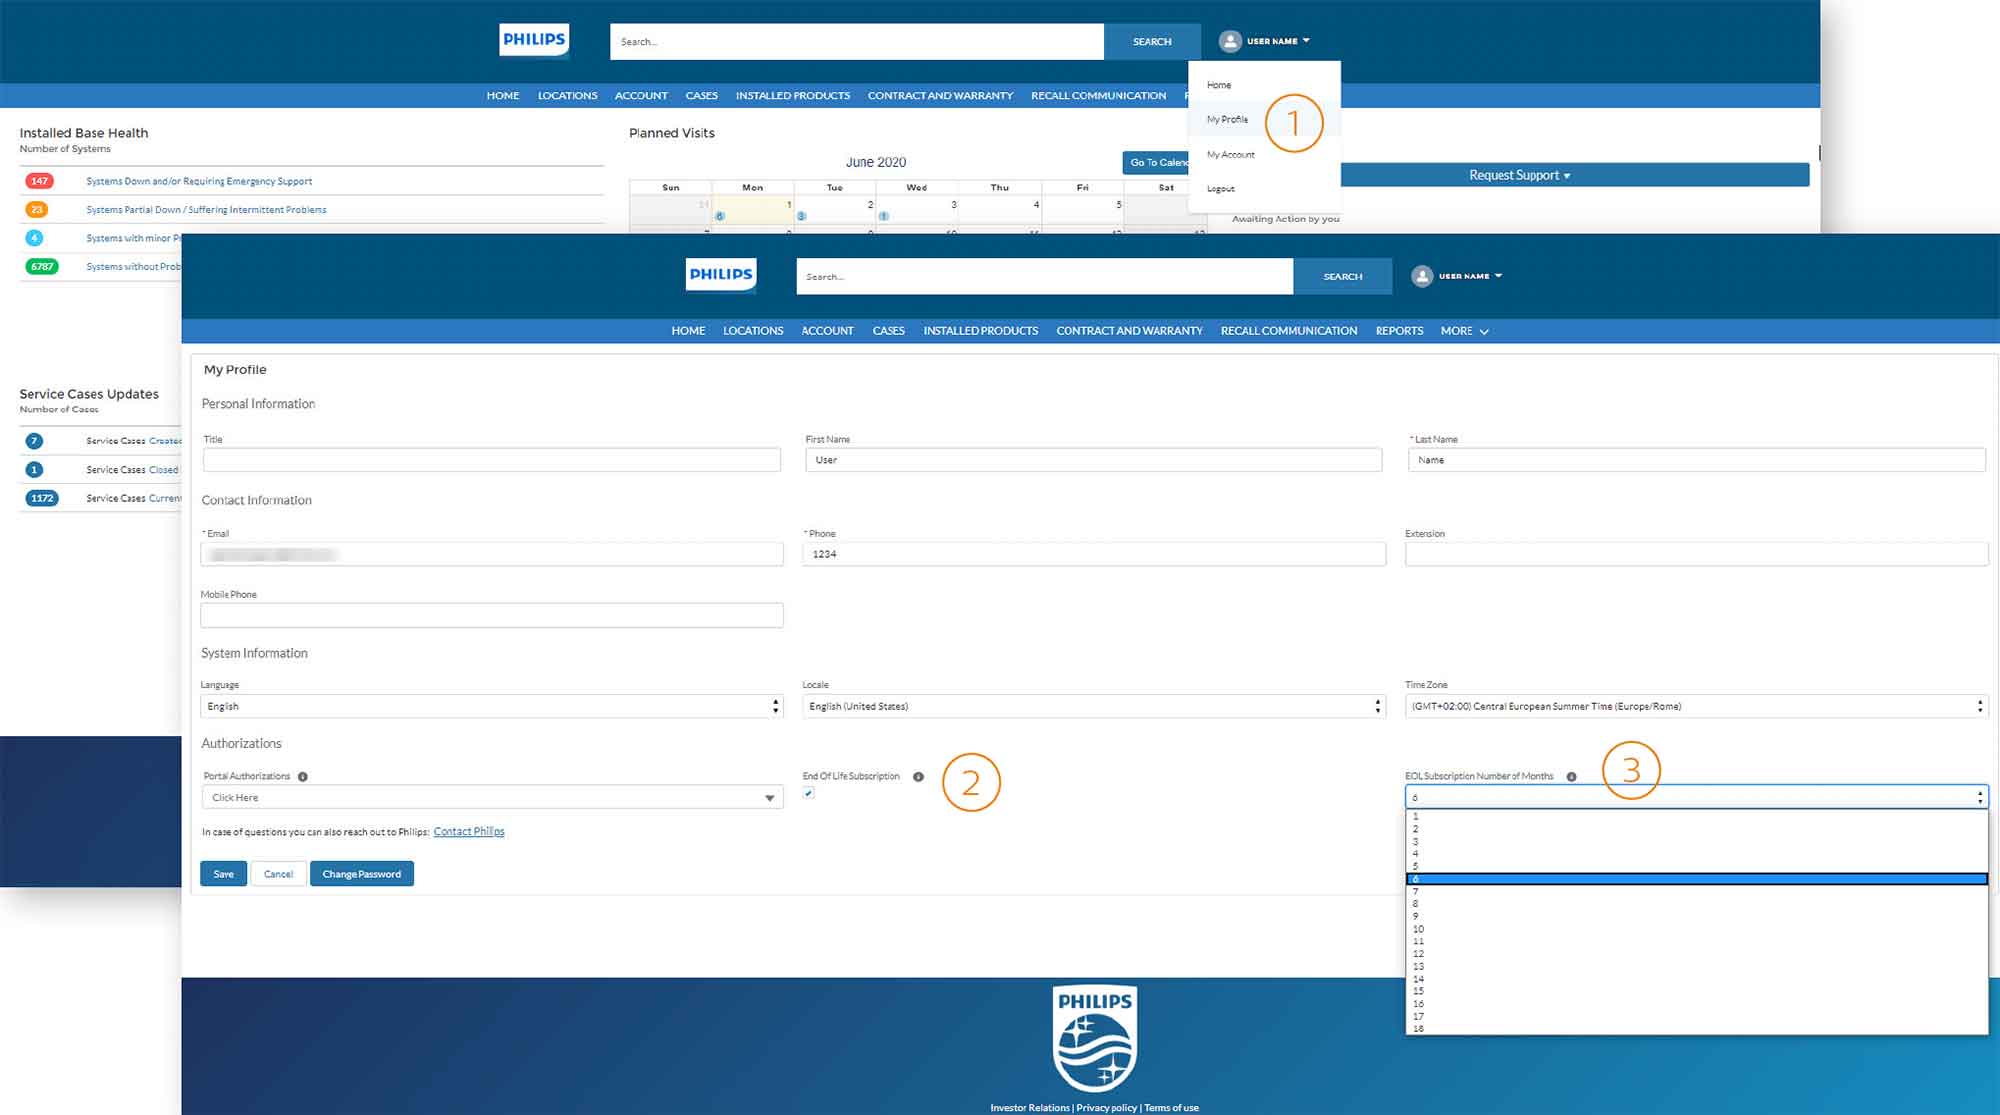
Task: Select My Profile in user menu
Action: (1227, 119)
